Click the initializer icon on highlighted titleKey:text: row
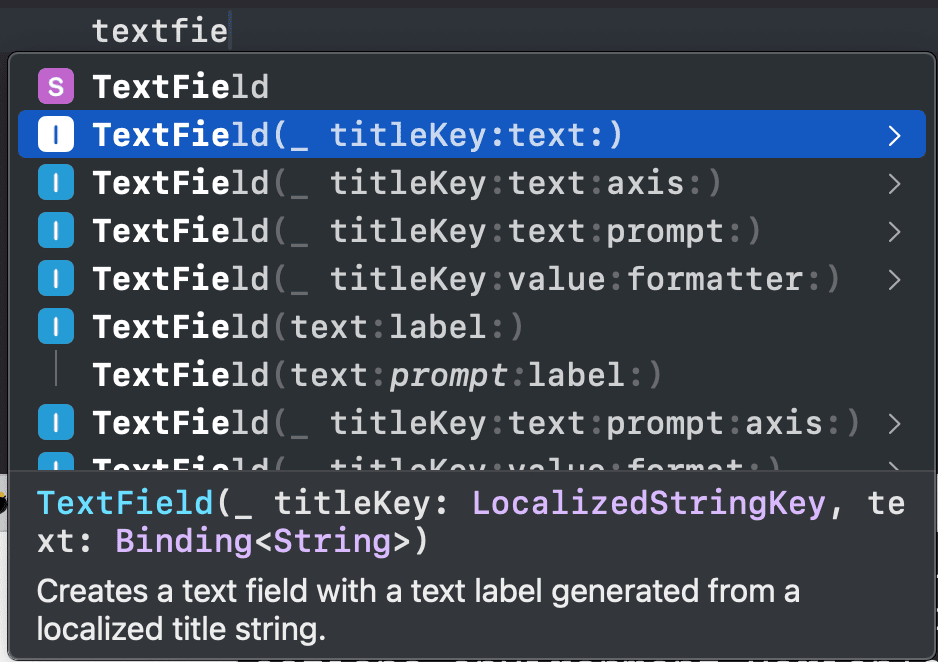The width and height of the screenshot is (938, 662). point(56,135)
